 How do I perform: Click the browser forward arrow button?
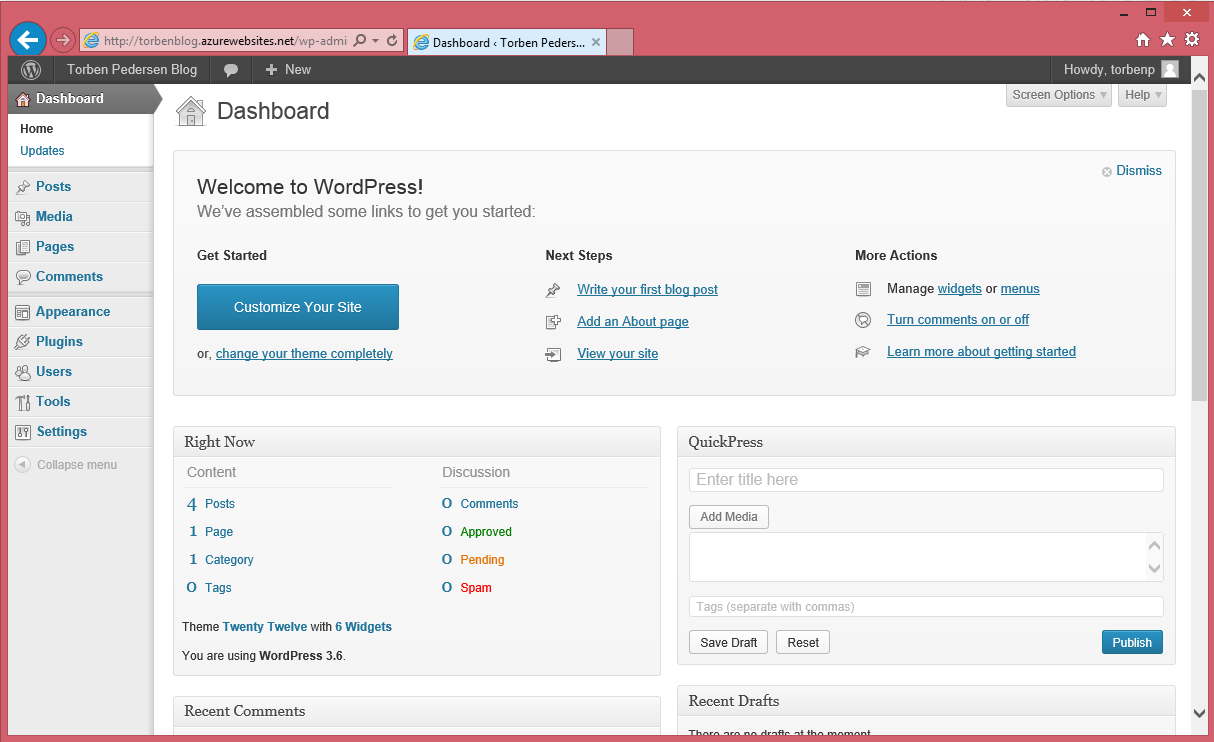[x=62, y=40]
